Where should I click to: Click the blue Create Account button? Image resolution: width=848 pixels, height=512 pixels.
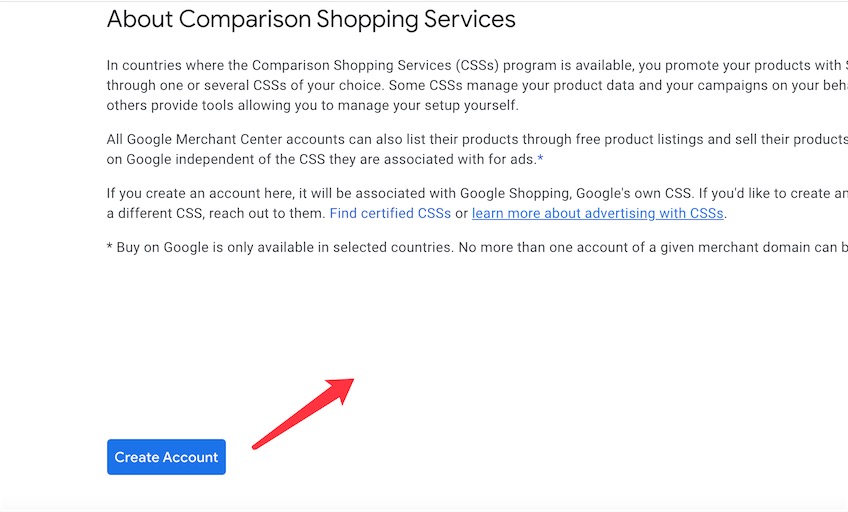166,457
